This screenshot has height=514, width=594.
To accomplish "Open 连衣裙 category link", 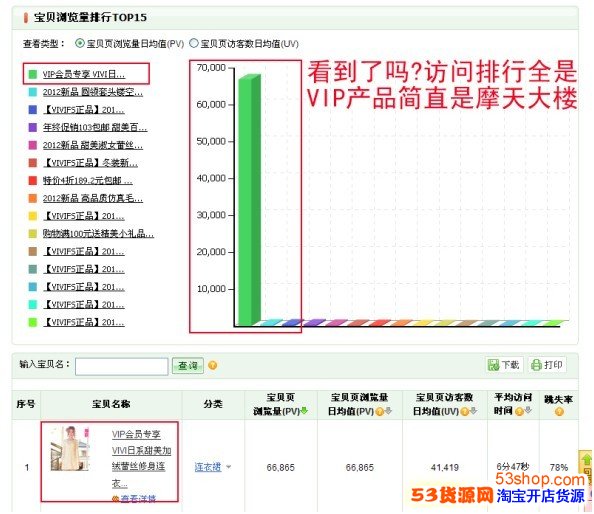I will tap(208, 467).
